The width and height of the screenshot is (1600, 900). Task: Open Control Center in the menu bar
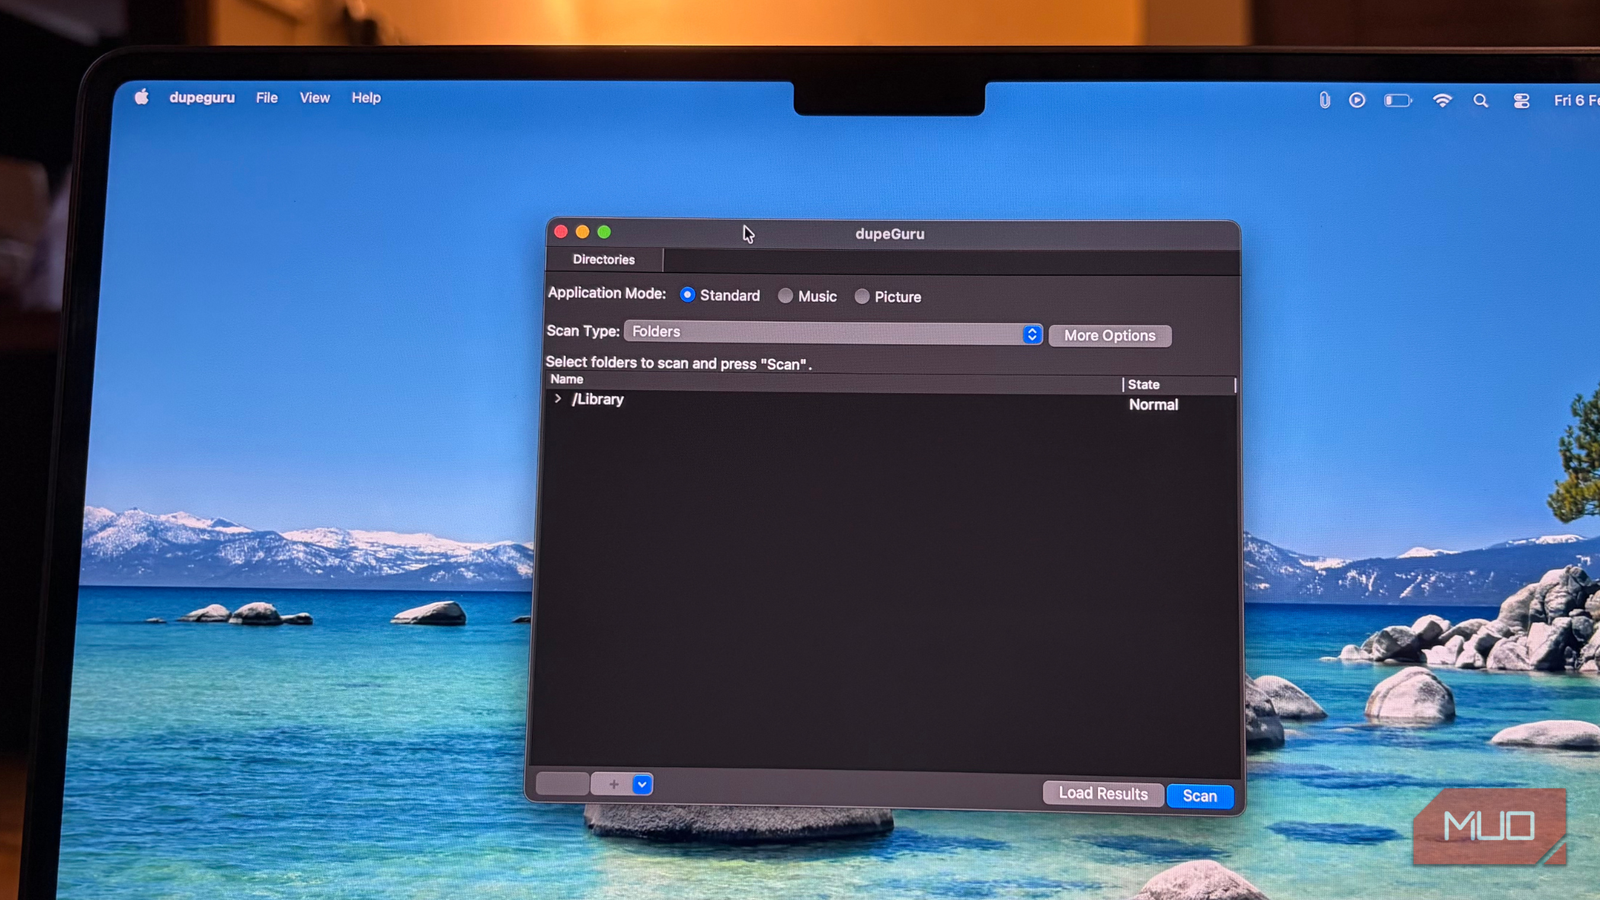(1521, 100)
